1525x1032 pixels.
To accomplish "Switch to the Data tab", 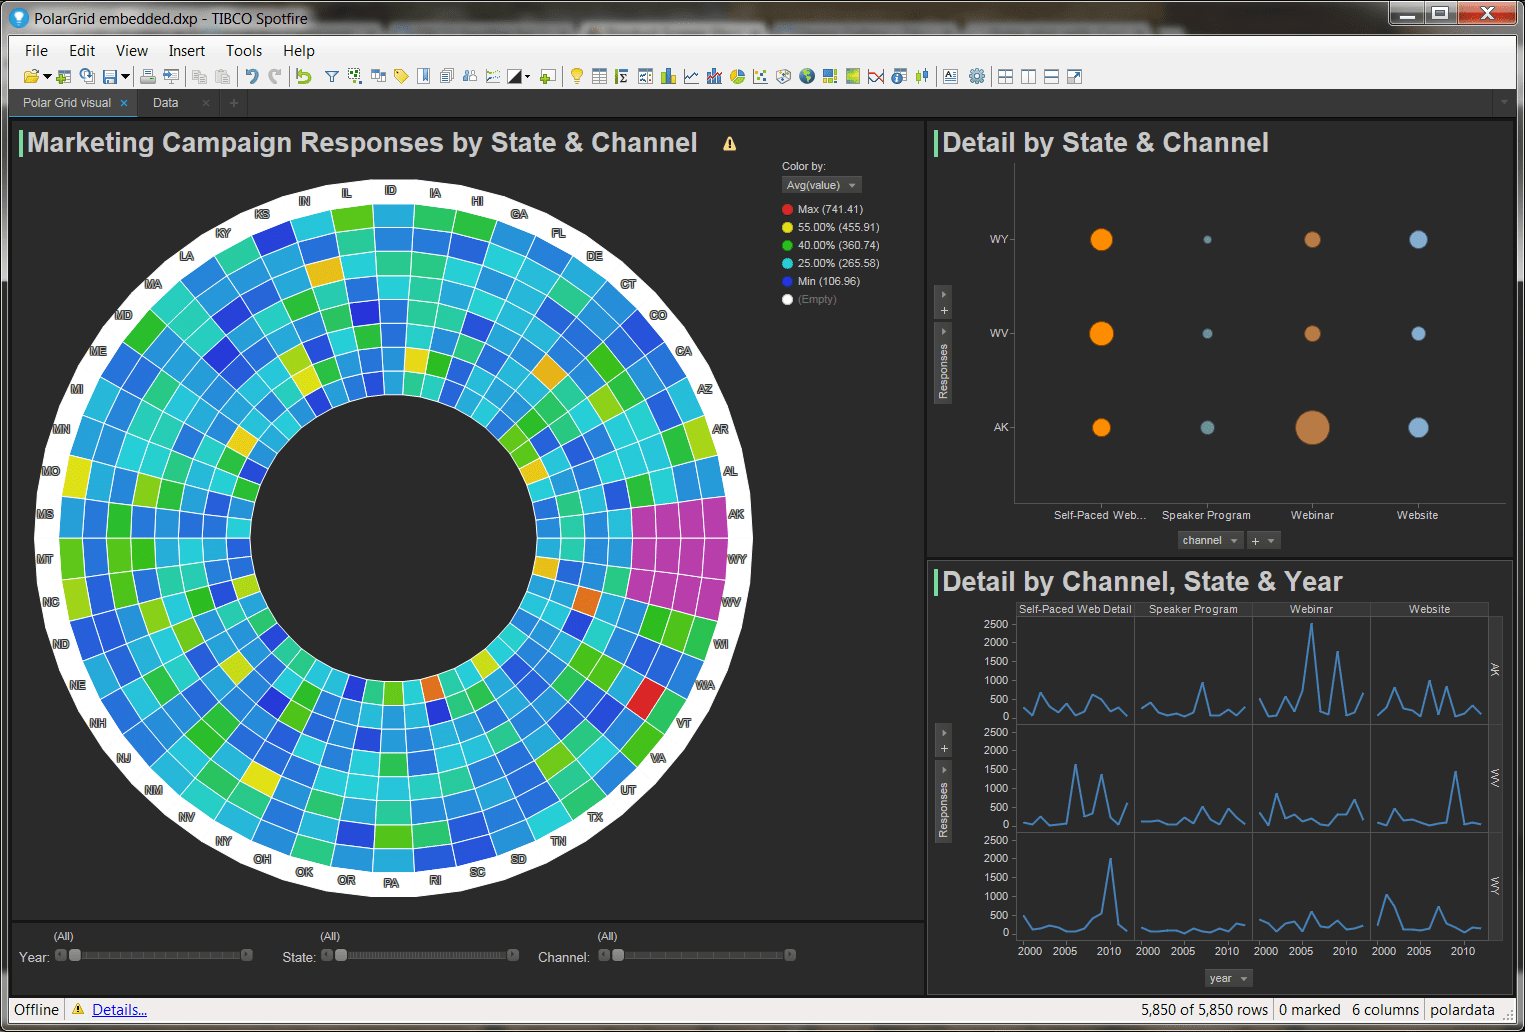I will (x=165, y=102).
